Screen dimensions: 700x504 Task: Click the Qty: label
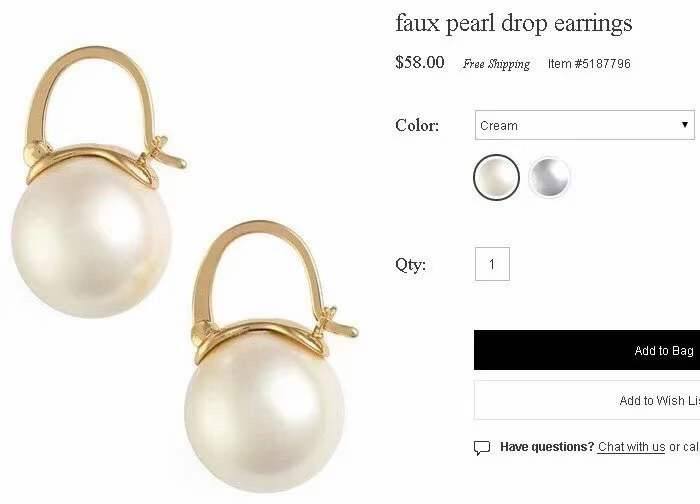point(410,264)
